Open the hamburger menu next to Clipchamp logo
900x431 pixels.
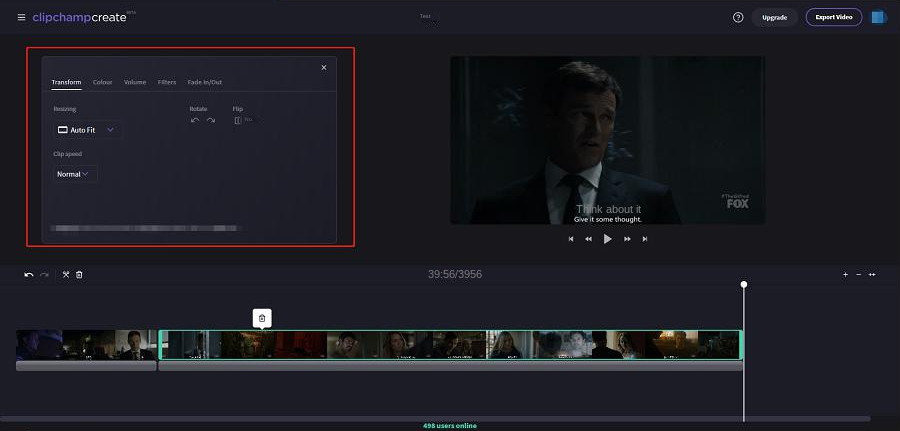pos(22,17)
